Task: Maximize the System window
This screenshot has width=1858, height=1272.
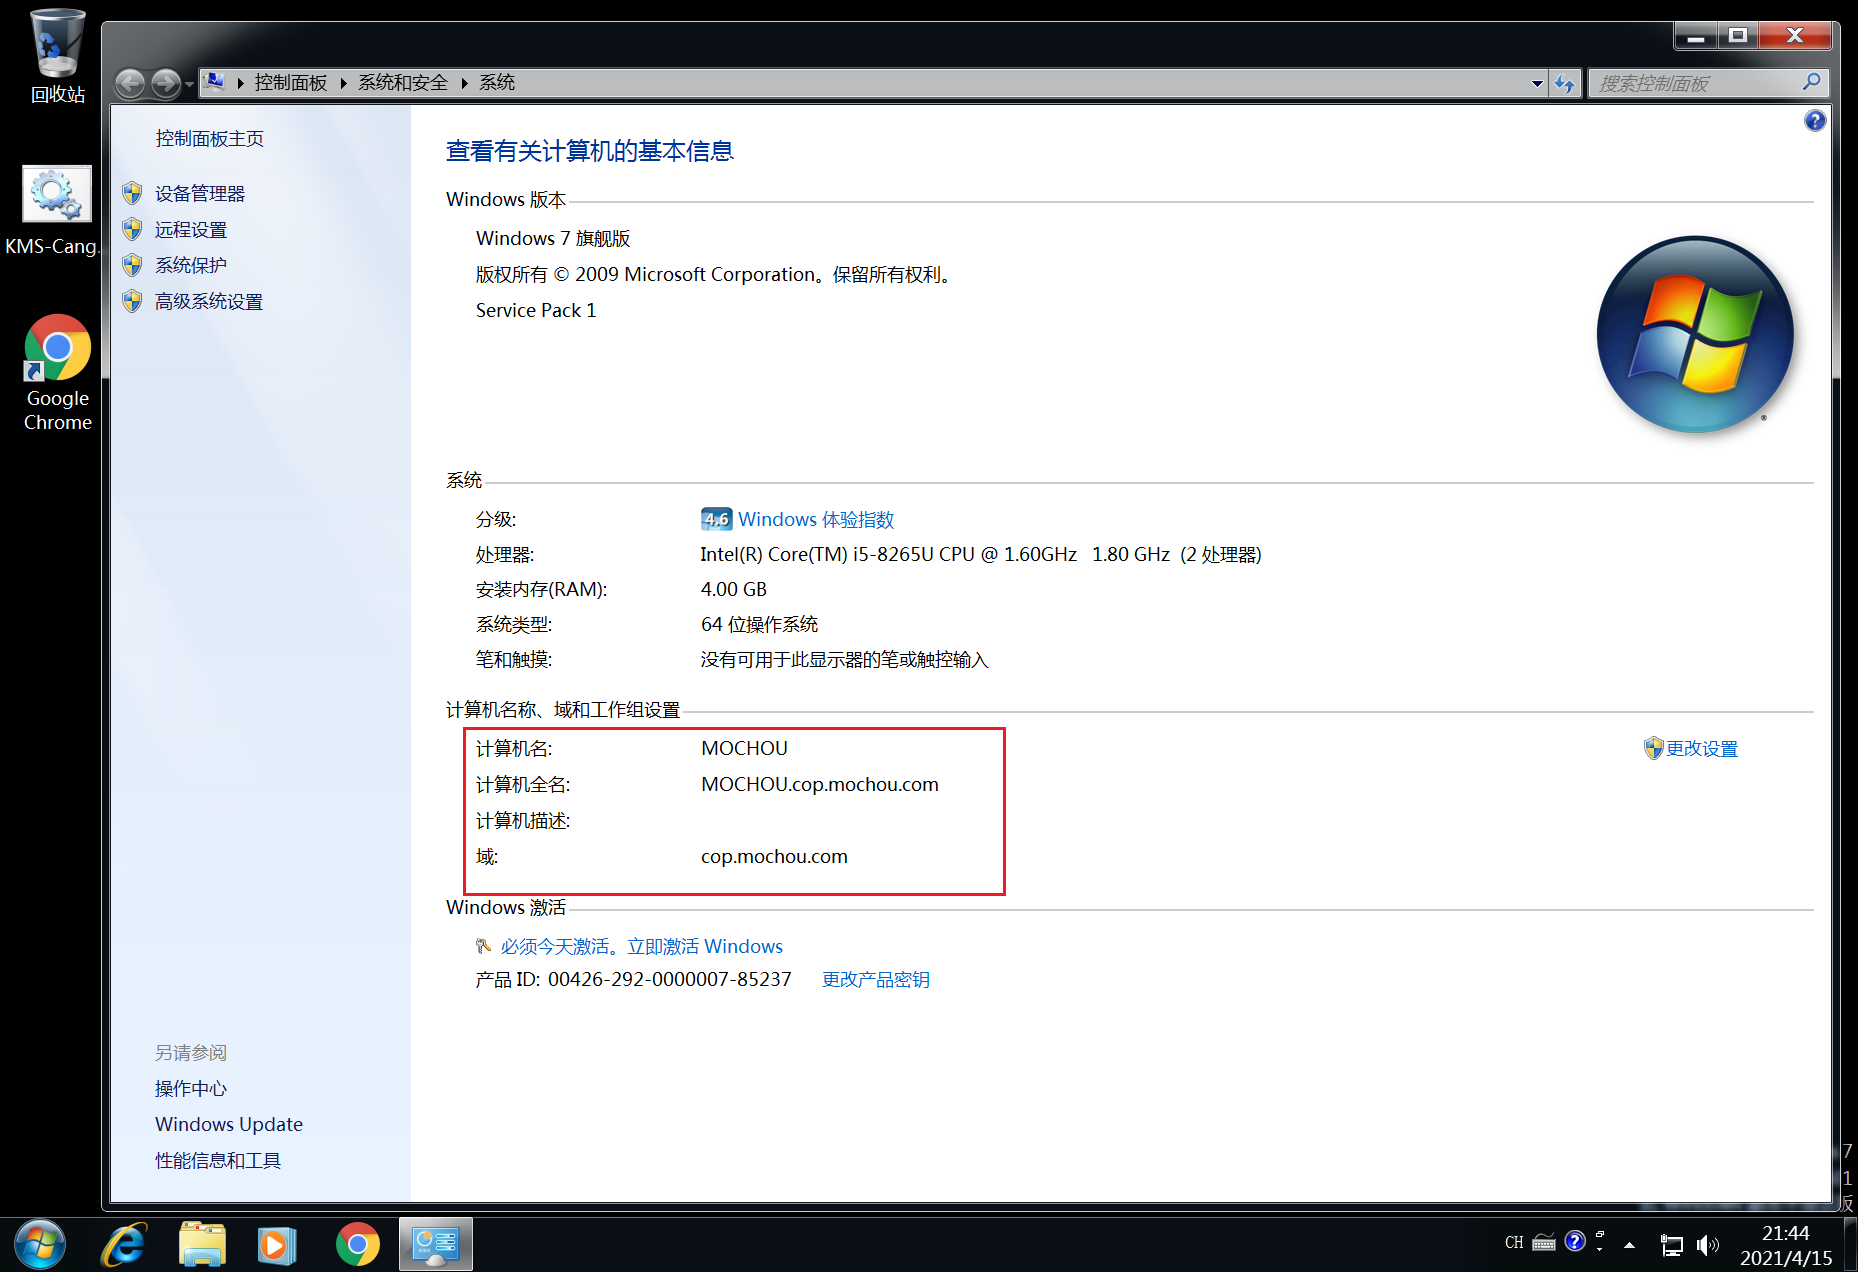Action: [1738, 36]
